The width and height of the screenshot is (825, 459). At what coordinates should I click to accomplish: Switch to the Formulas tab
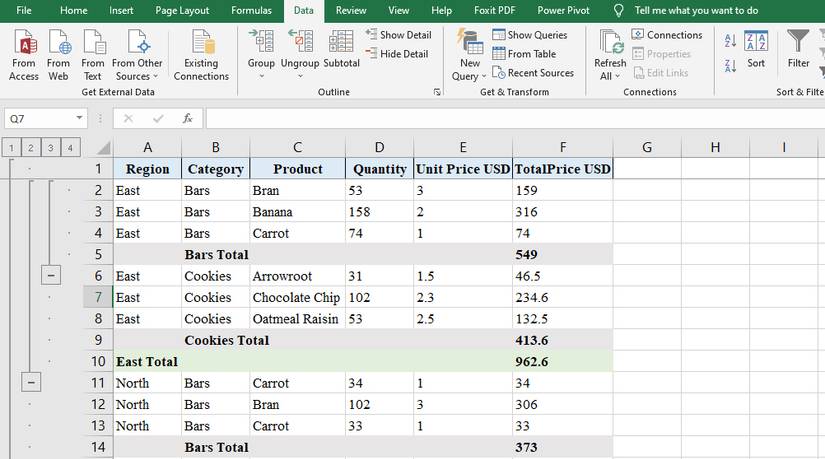tap(251, 10)
